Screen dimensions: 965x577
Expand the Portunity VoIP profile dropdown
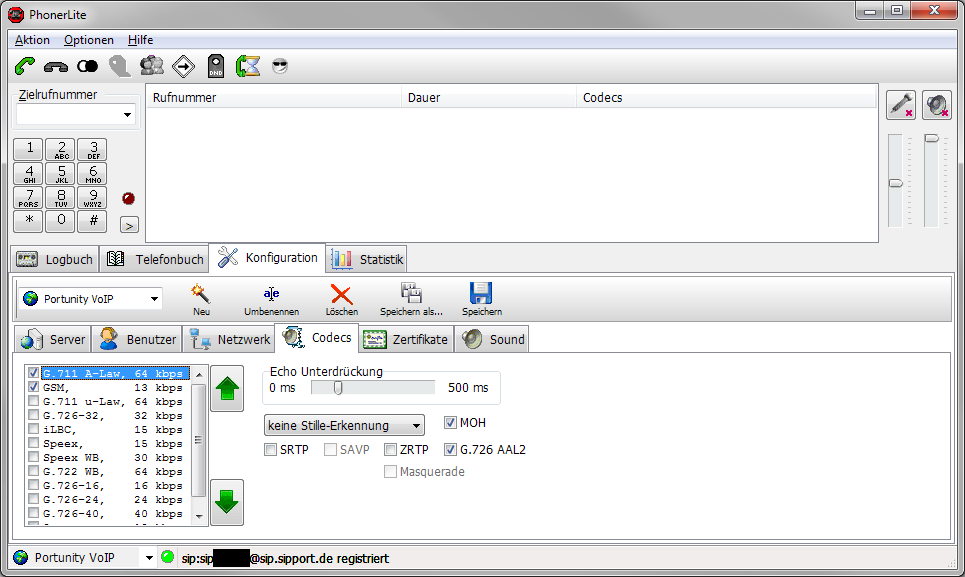(154, 299)
